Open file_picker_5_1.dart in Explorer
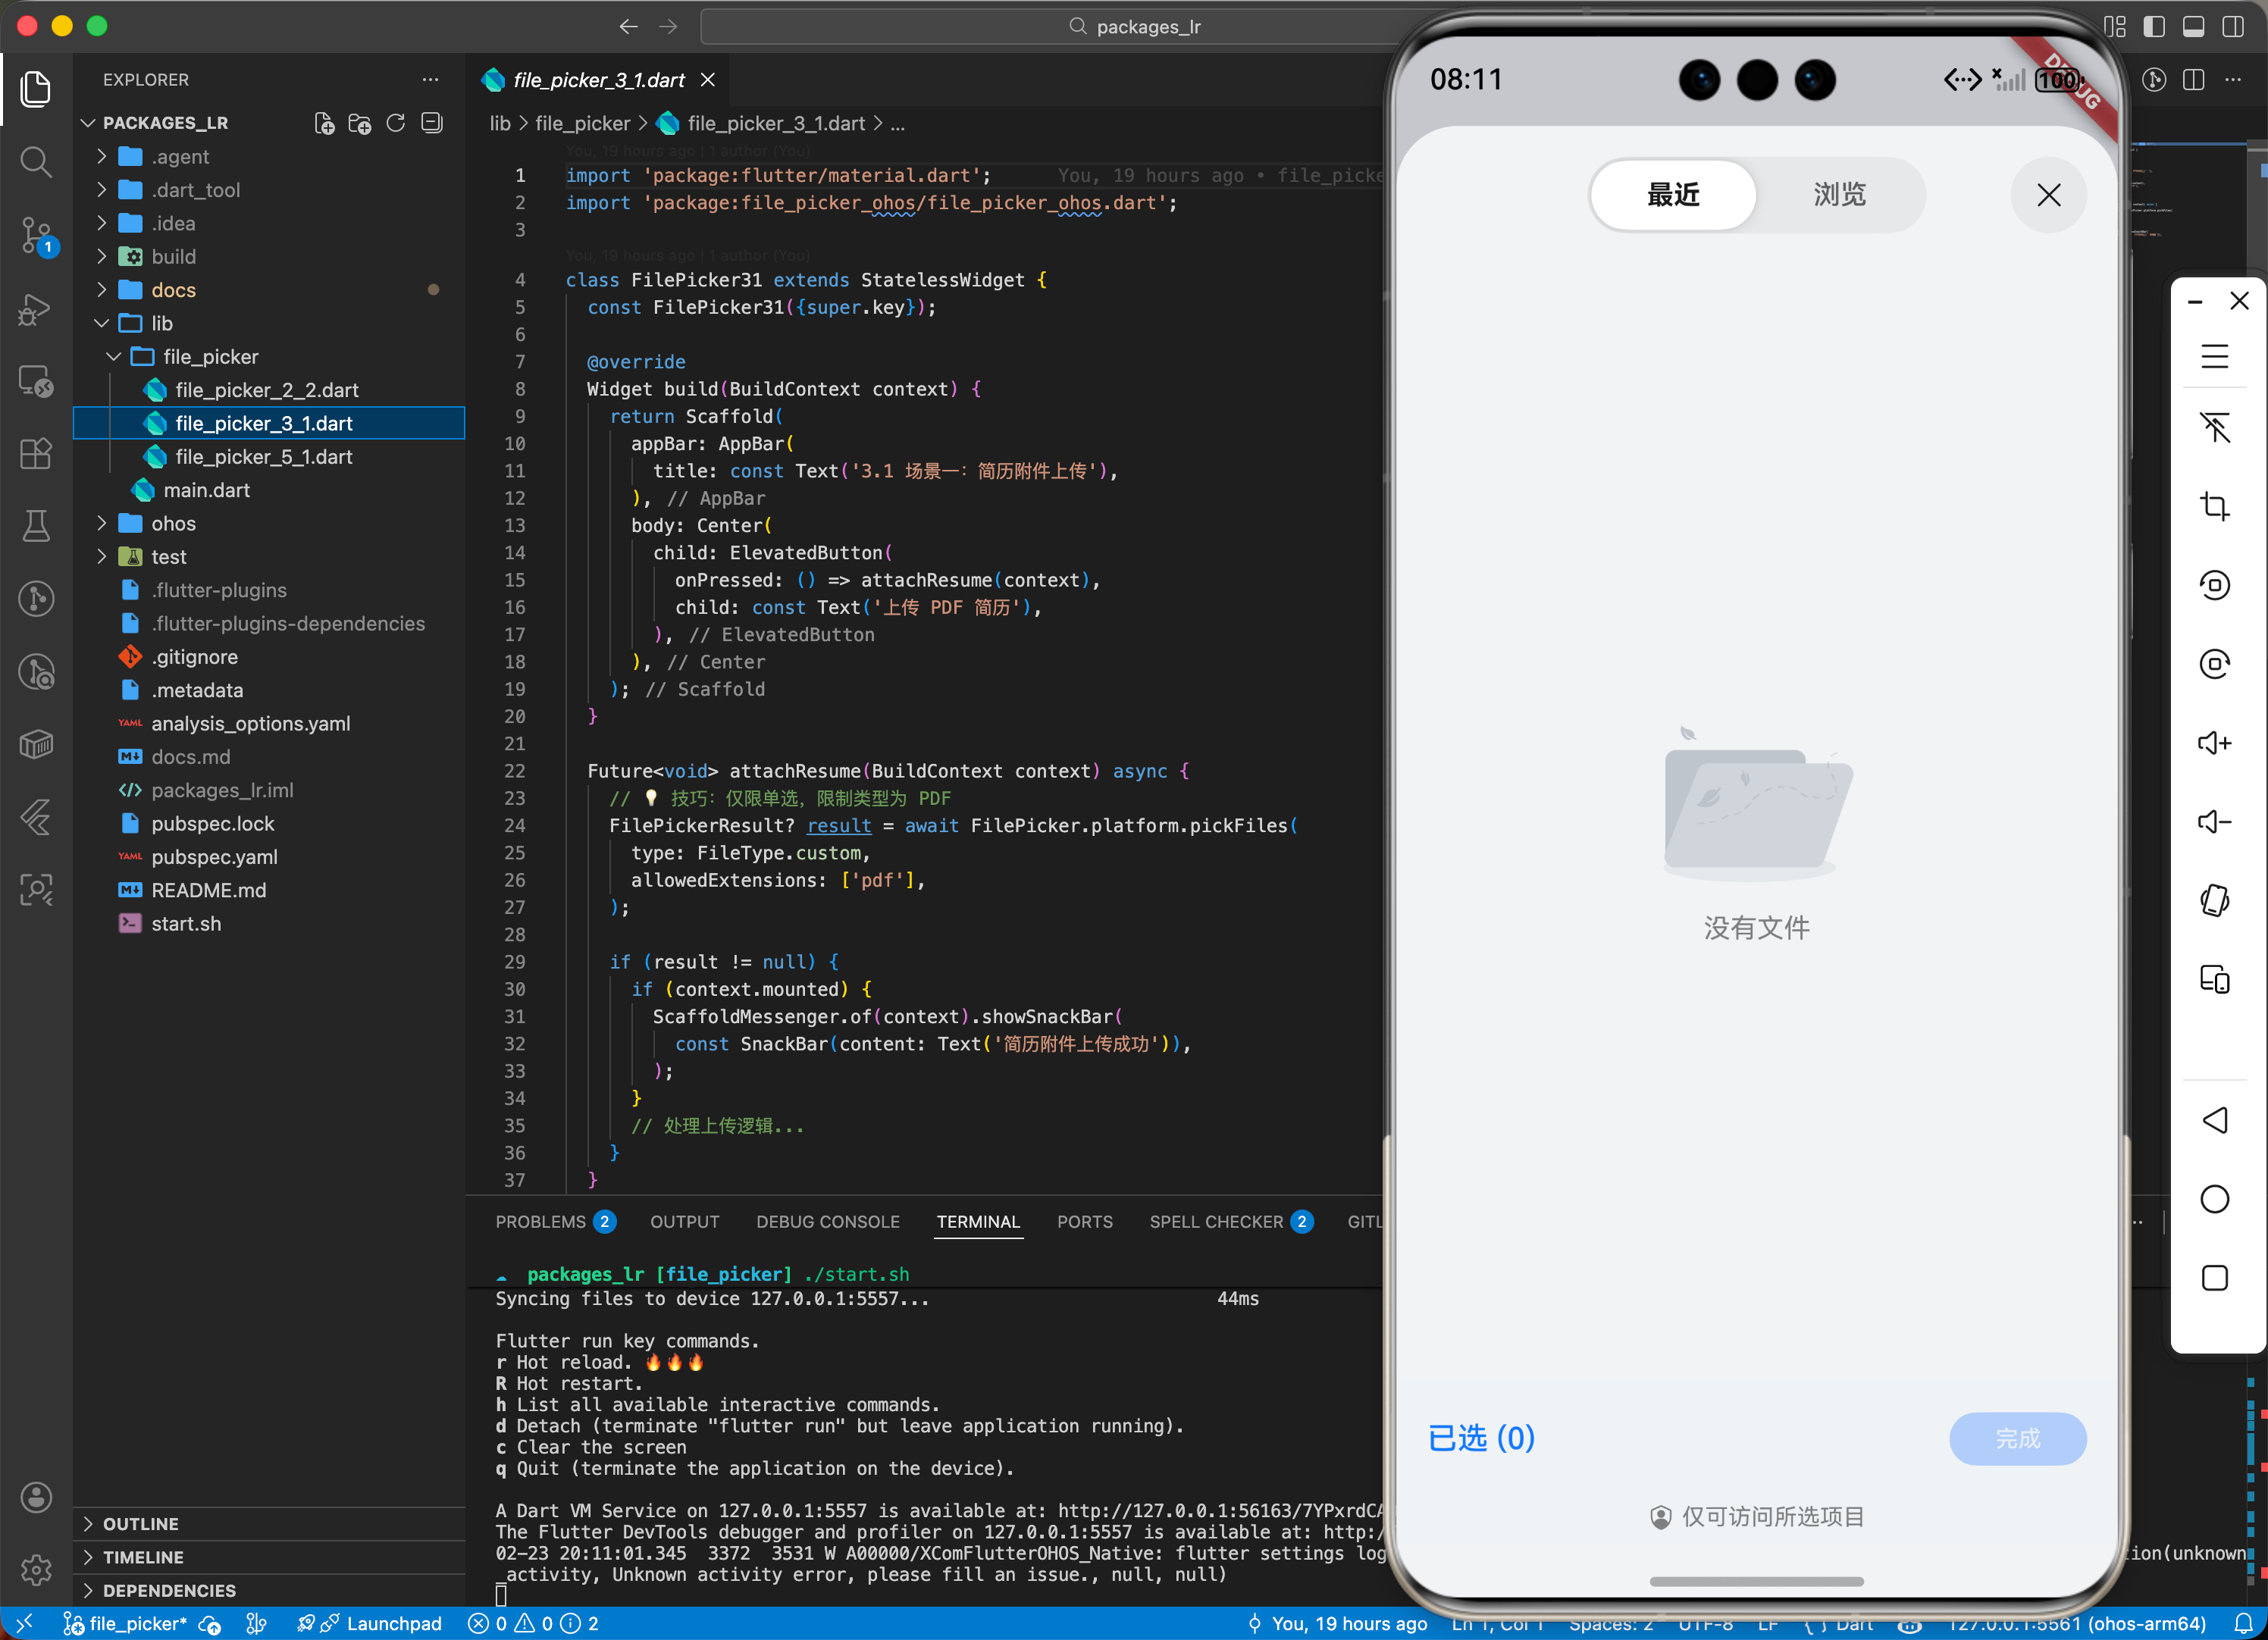Screen dimensions: 2268x1640 coord(263,457)
